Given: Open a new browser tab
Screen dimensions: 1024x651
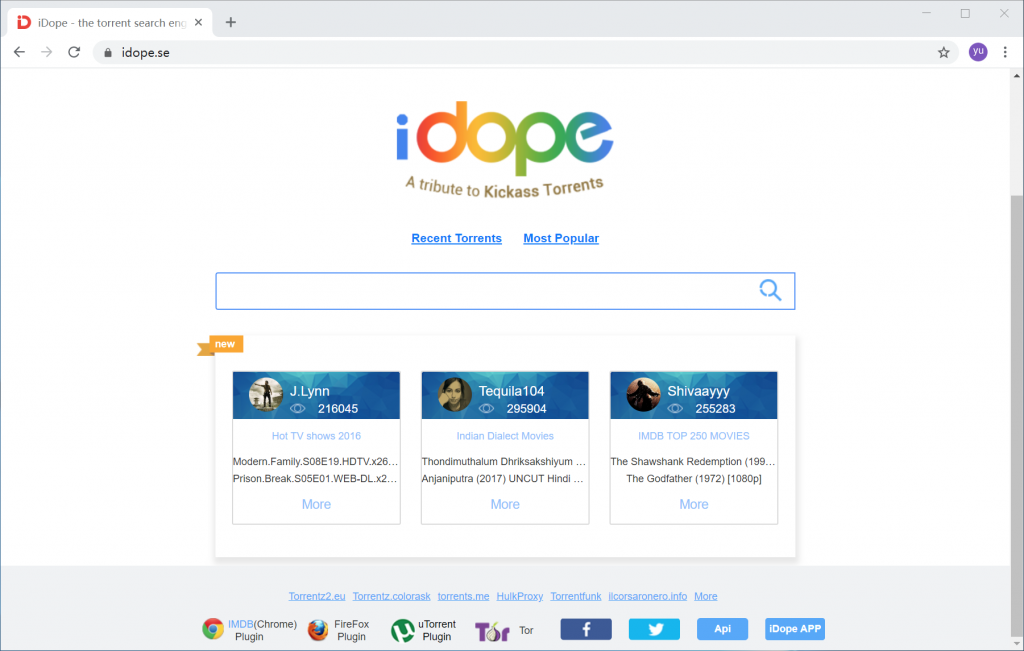Looking at the screenshot, I should coord(231,22).
